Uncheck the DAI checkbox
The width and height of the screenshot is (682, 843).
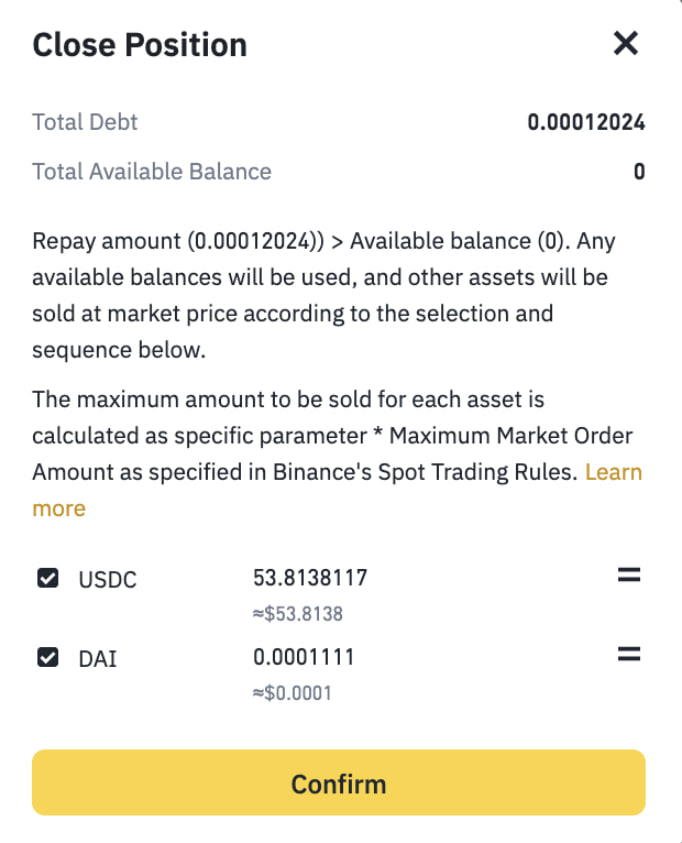click(47, 656)
